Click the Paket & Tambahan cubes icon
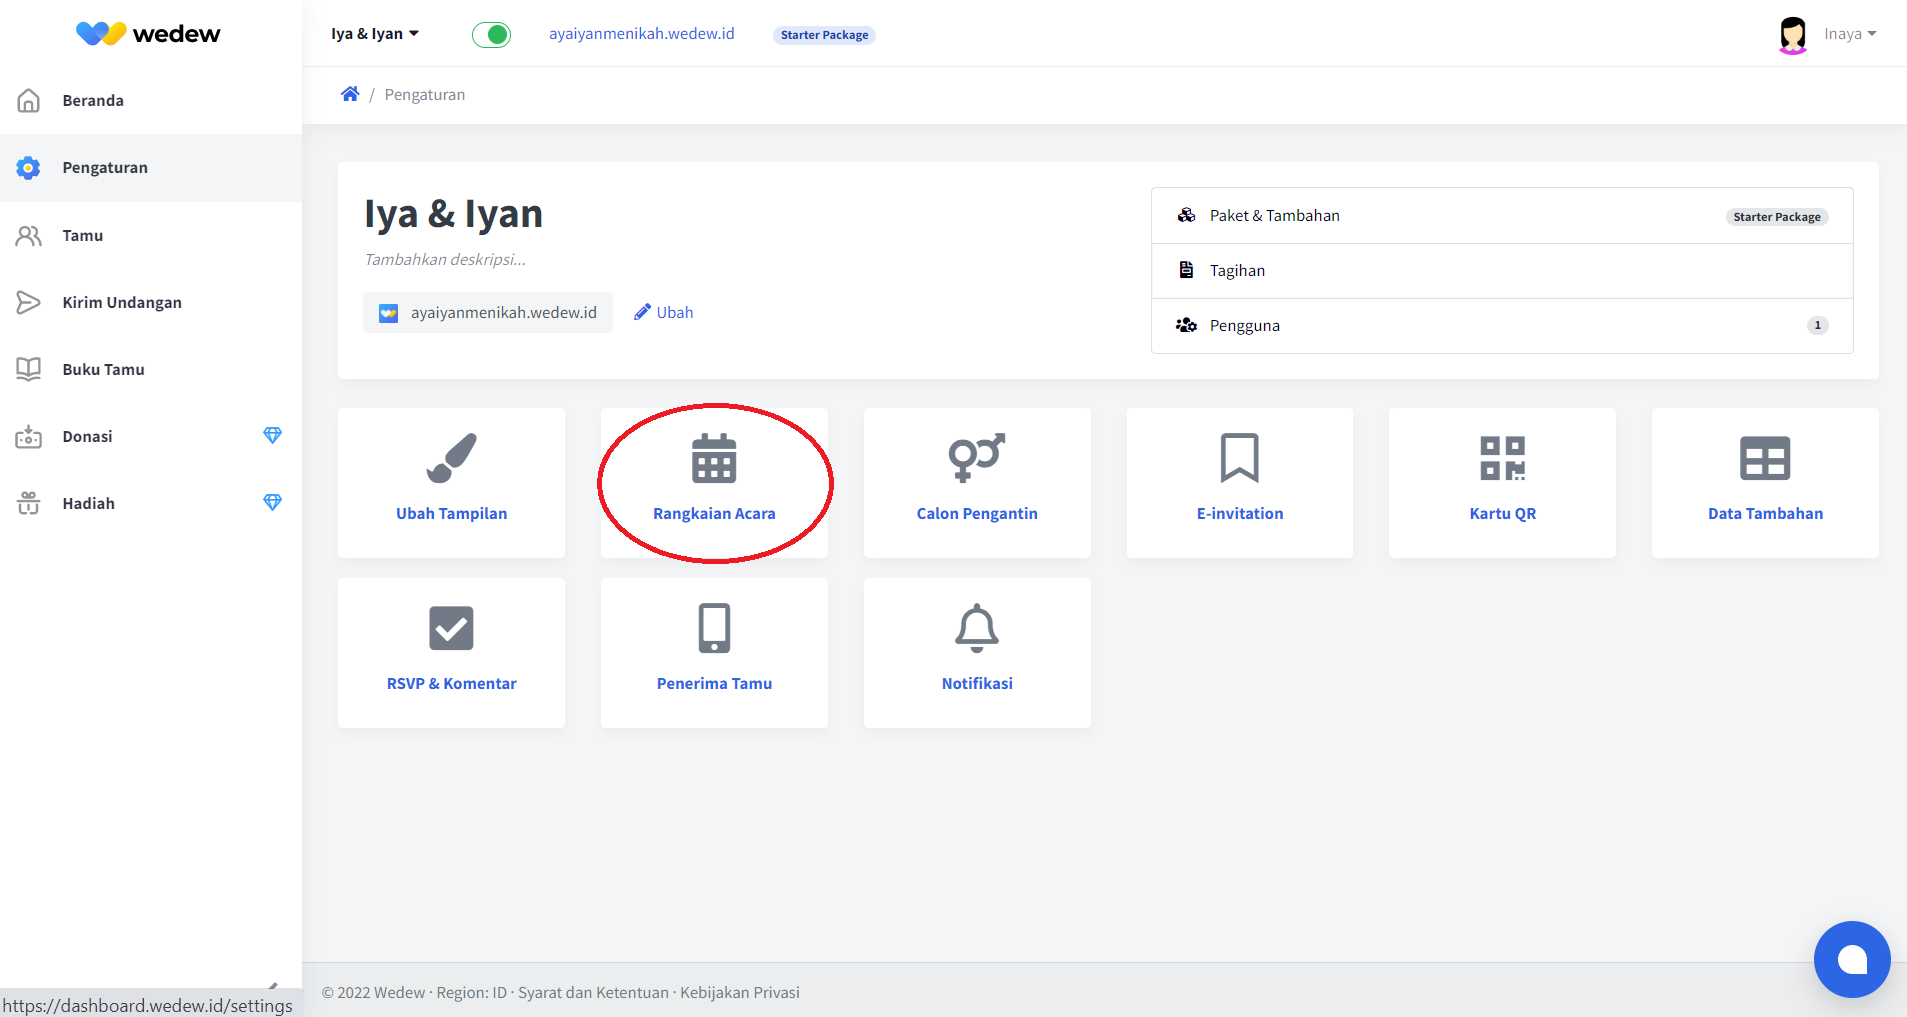The image size is (1907, 1017). 1186,215
